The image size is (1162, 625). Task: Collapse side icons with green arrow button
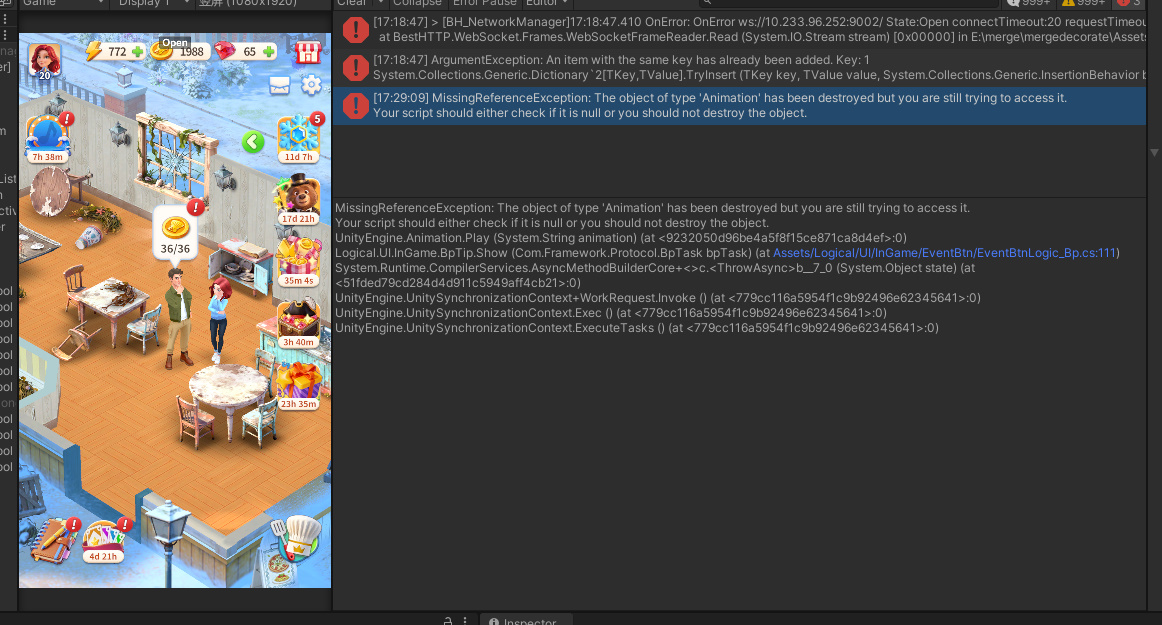(253, 142)
